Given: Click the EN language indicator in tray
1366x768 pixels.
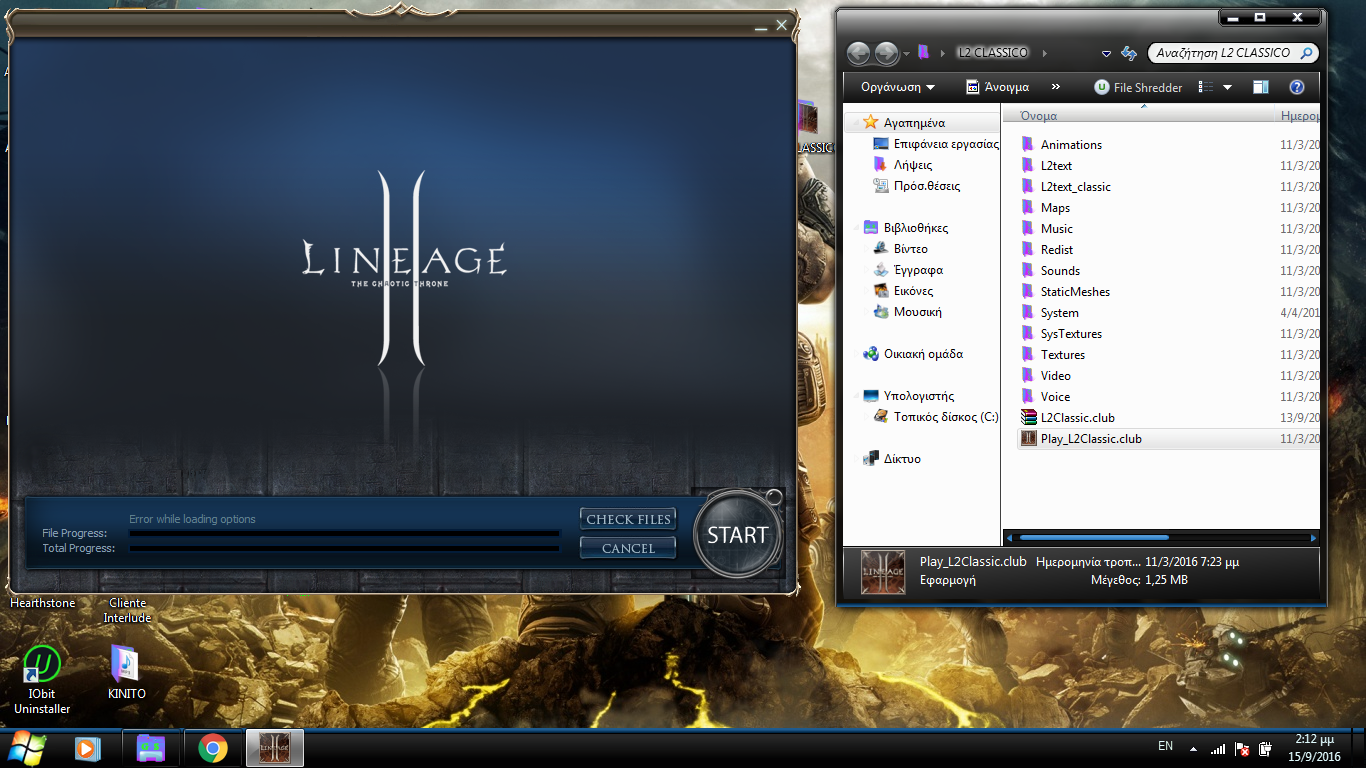Looking at the screenshot, I should pos(1165,746).
